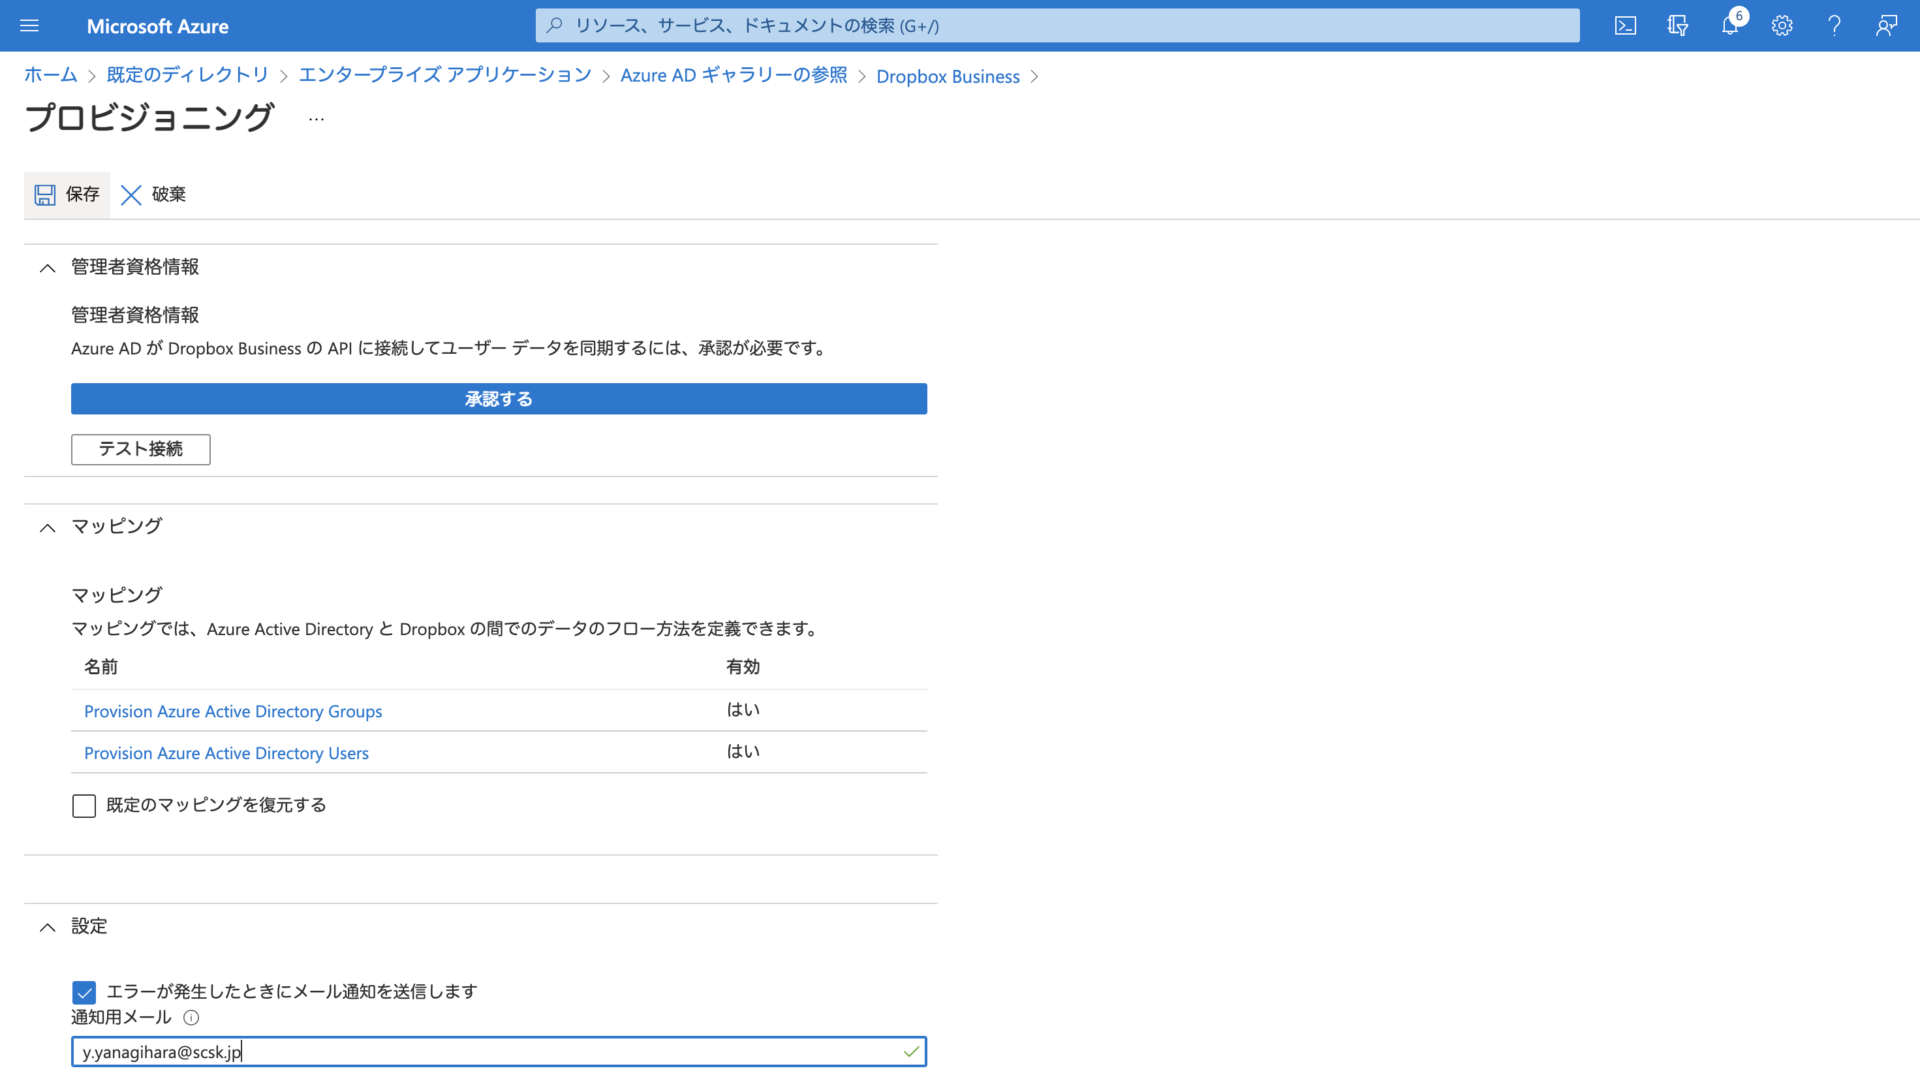Open Dropbox Business breadcrumb

[x=948, y=77]
